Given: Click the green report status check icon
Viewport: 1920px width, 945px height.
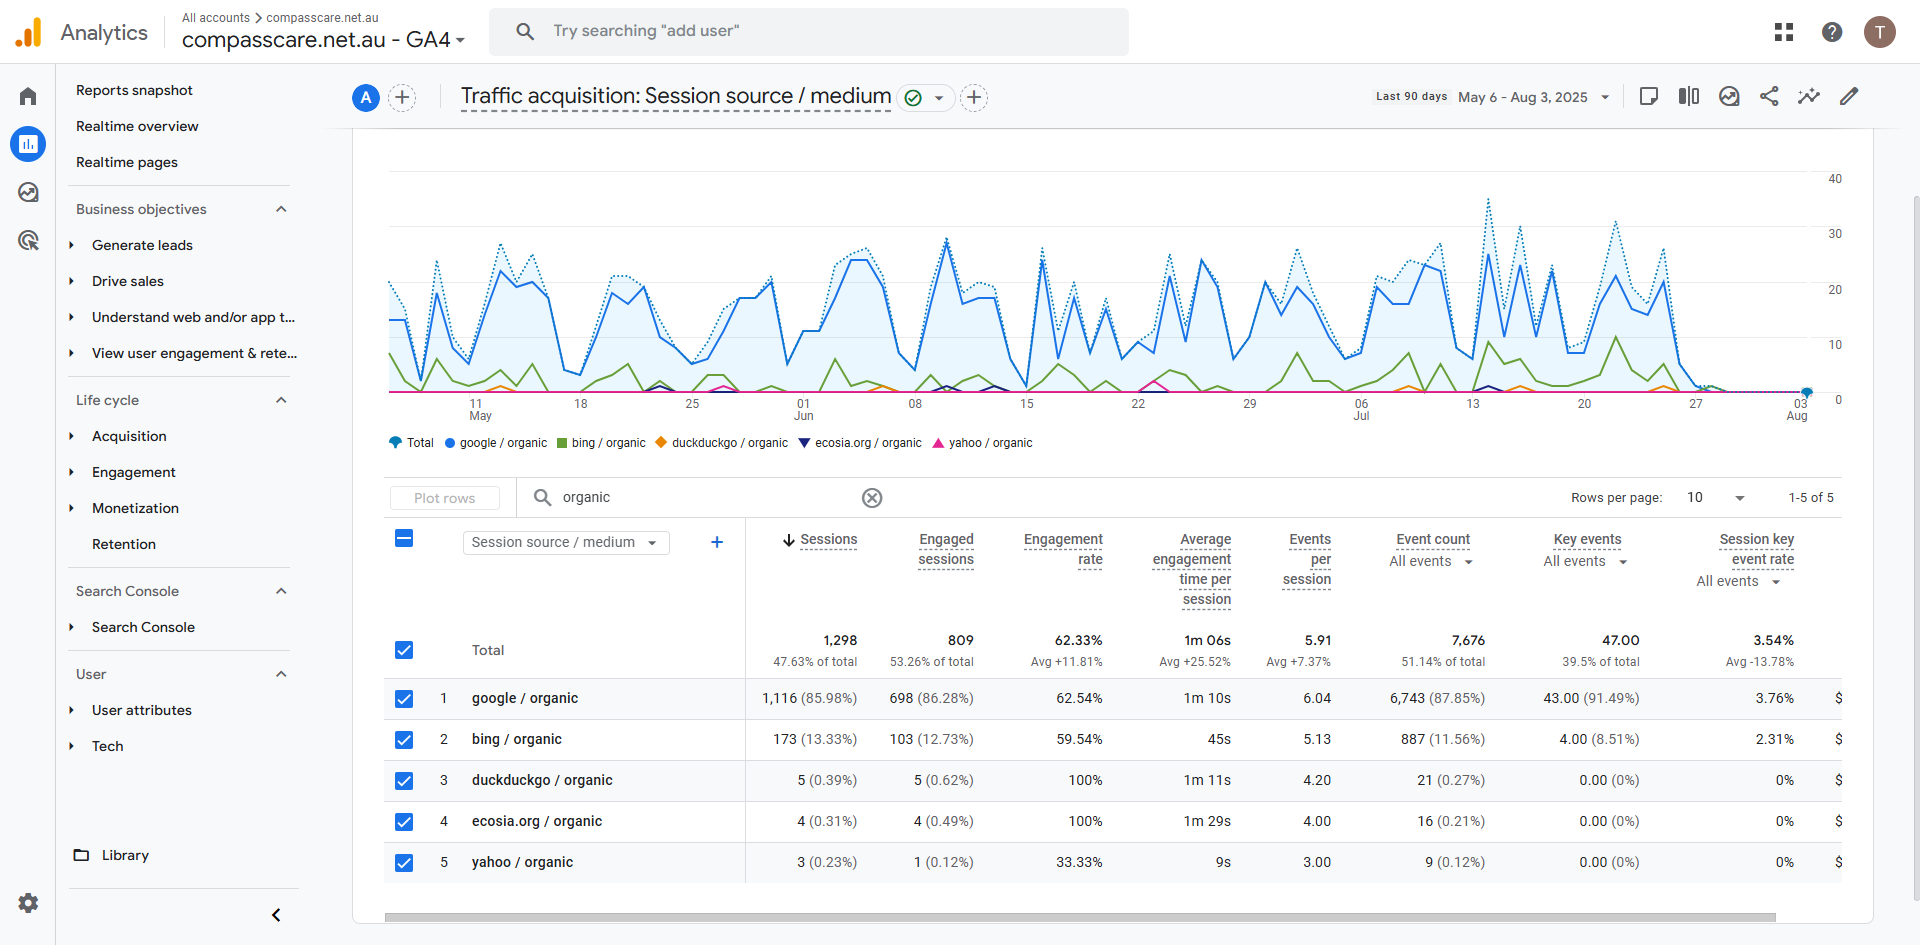Looking at the screenshot, I should point(913,98).
